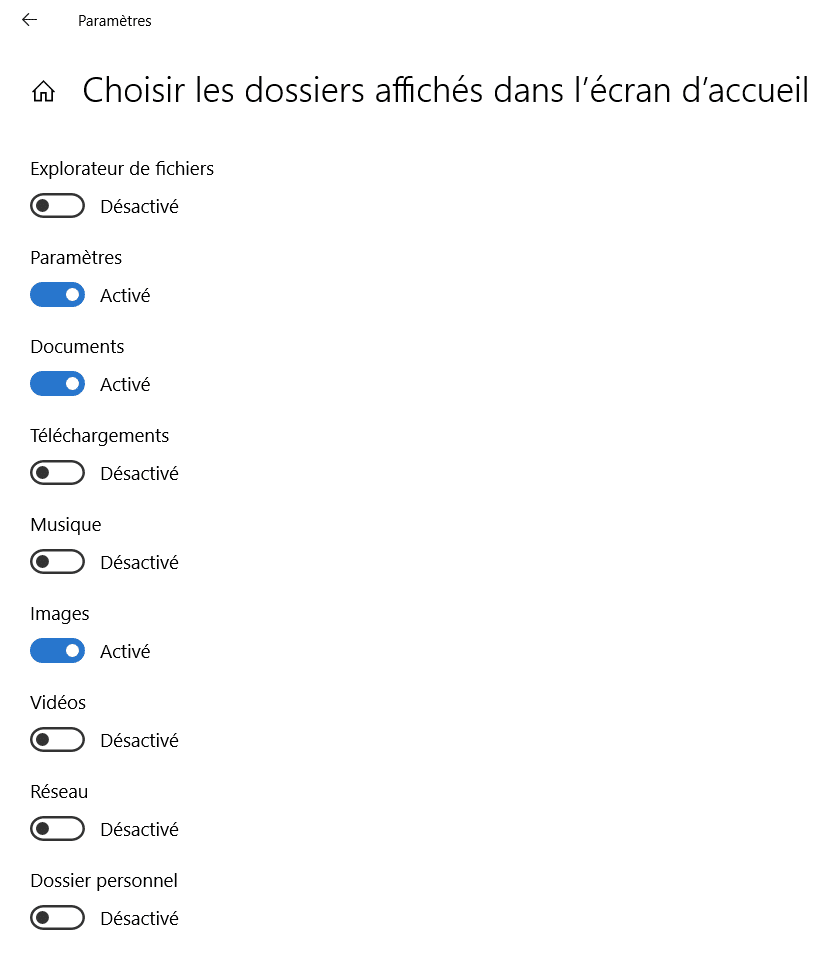The width and height of the screenshot is (822, 975).
Task: Enable the Musique folder toggle
Action: 57,562
